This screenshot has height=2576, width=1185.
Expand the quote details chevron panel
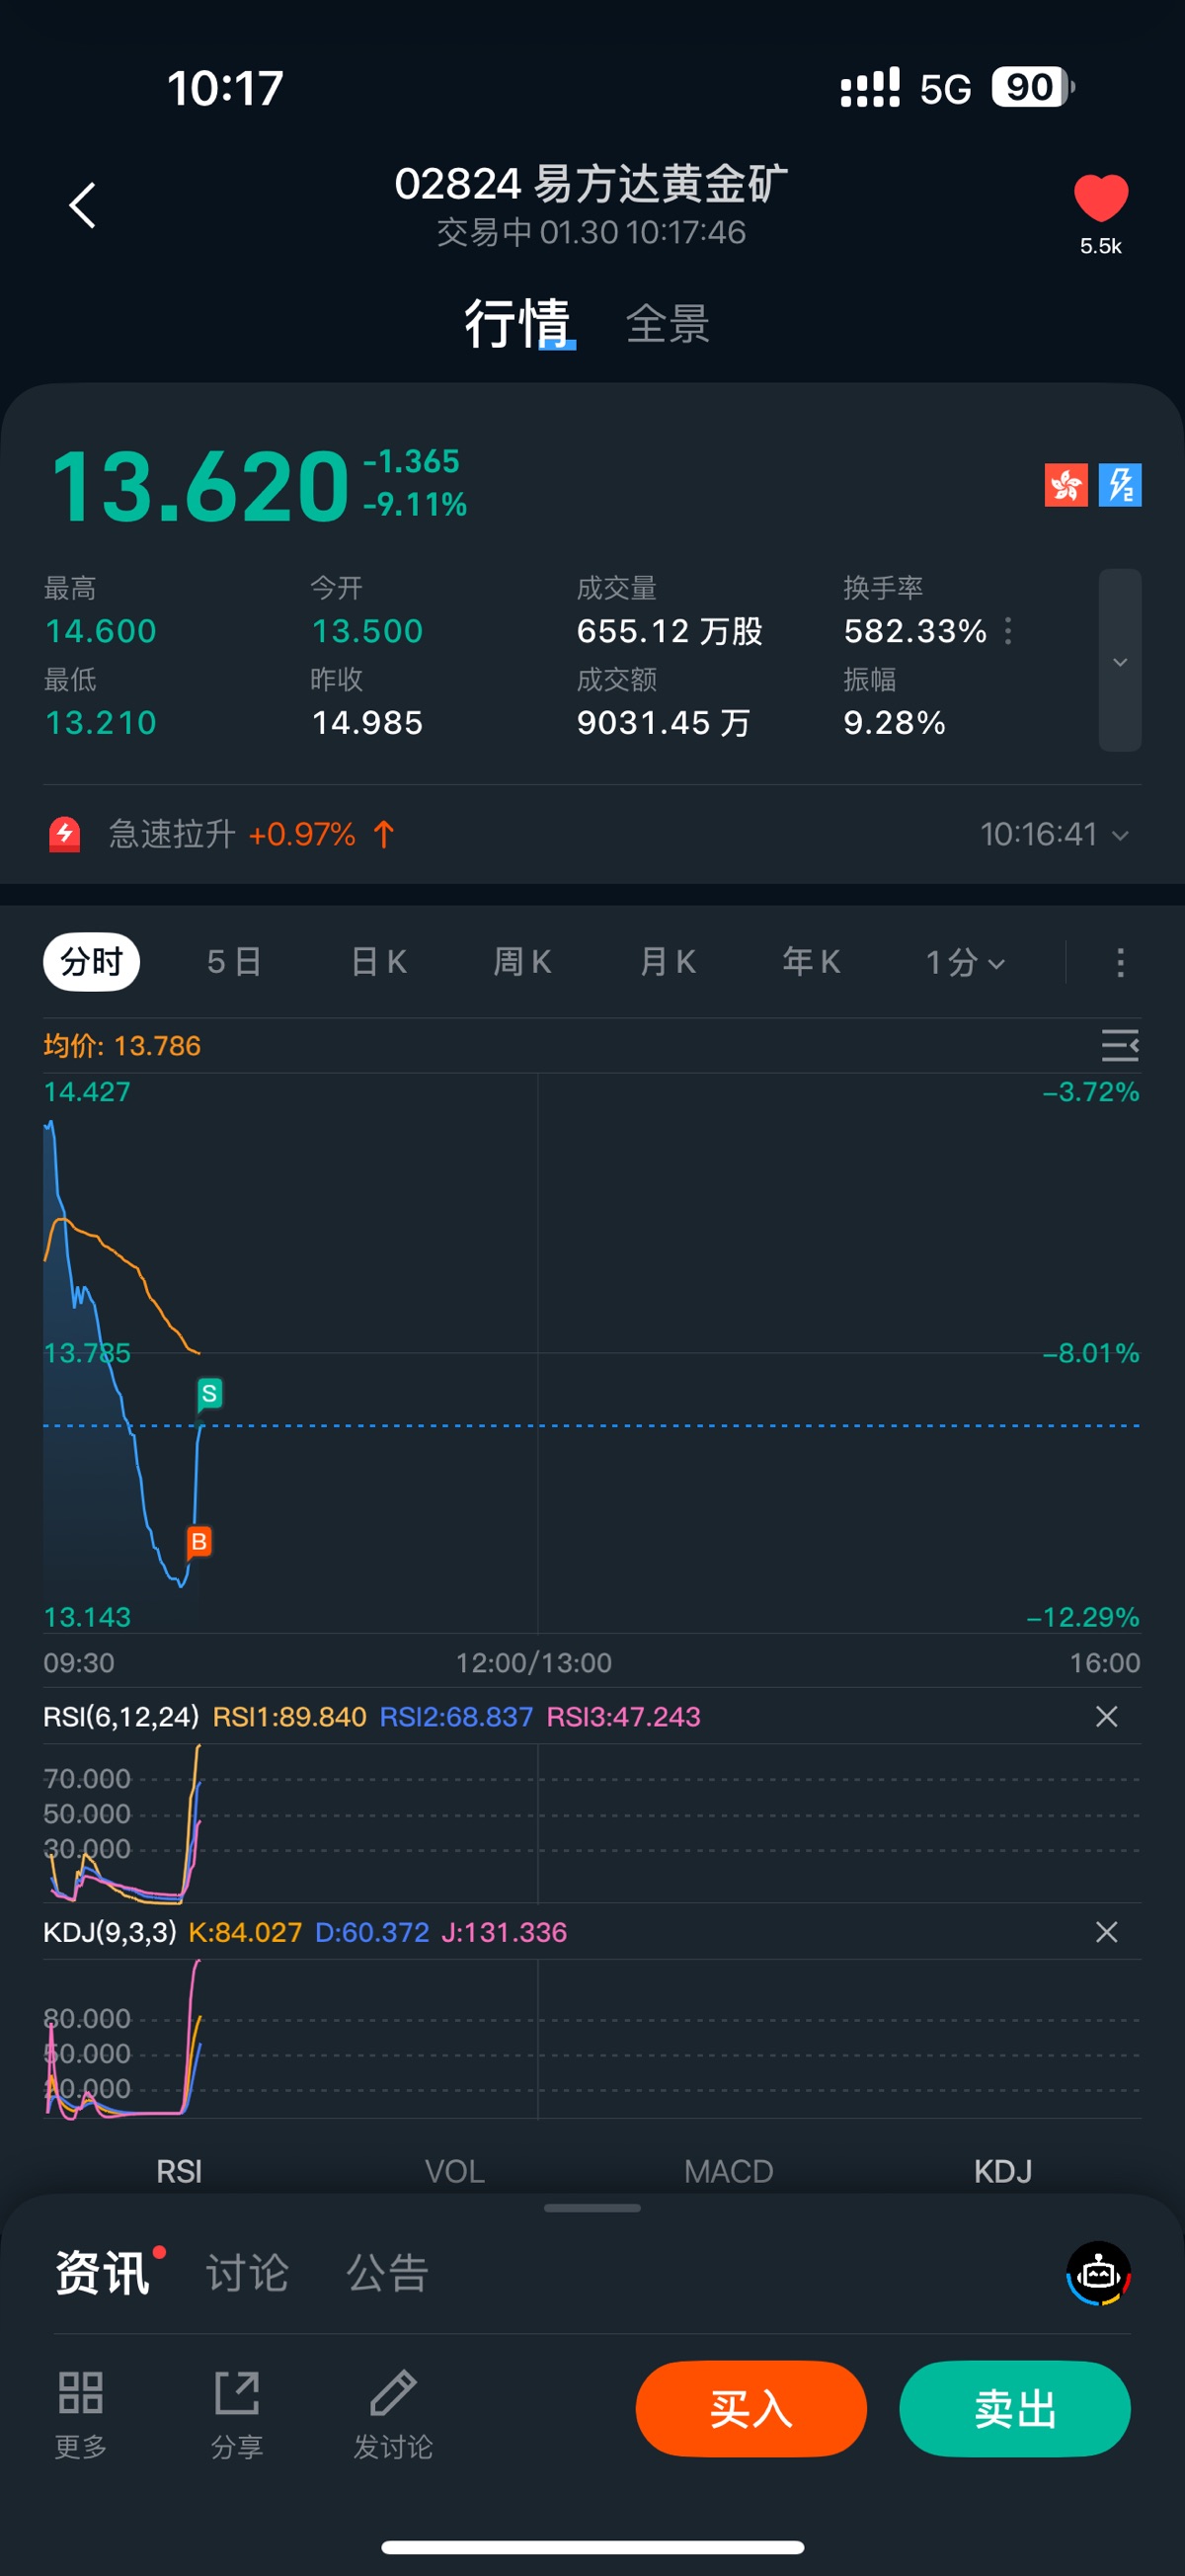coord(1120,661)
